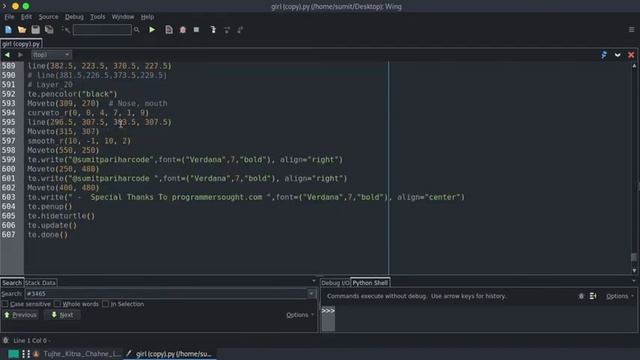640x360 pixels.
Task: Close the editor with the red X icon
Action: coord(631,55)
